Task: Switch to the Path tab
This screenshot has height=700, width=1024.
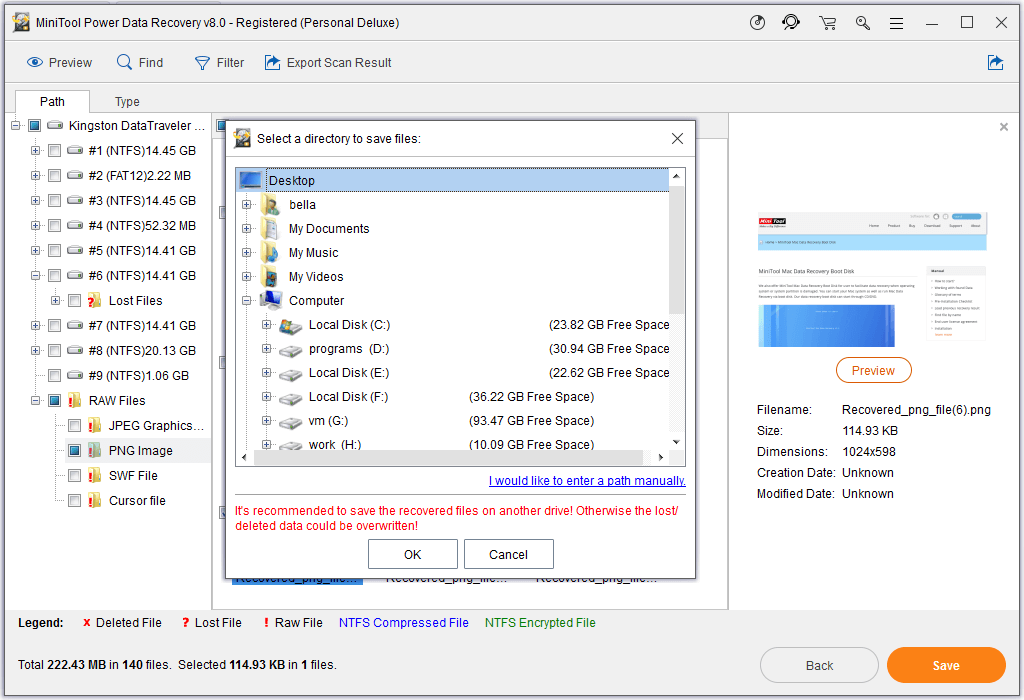Action: pos(52,101)
